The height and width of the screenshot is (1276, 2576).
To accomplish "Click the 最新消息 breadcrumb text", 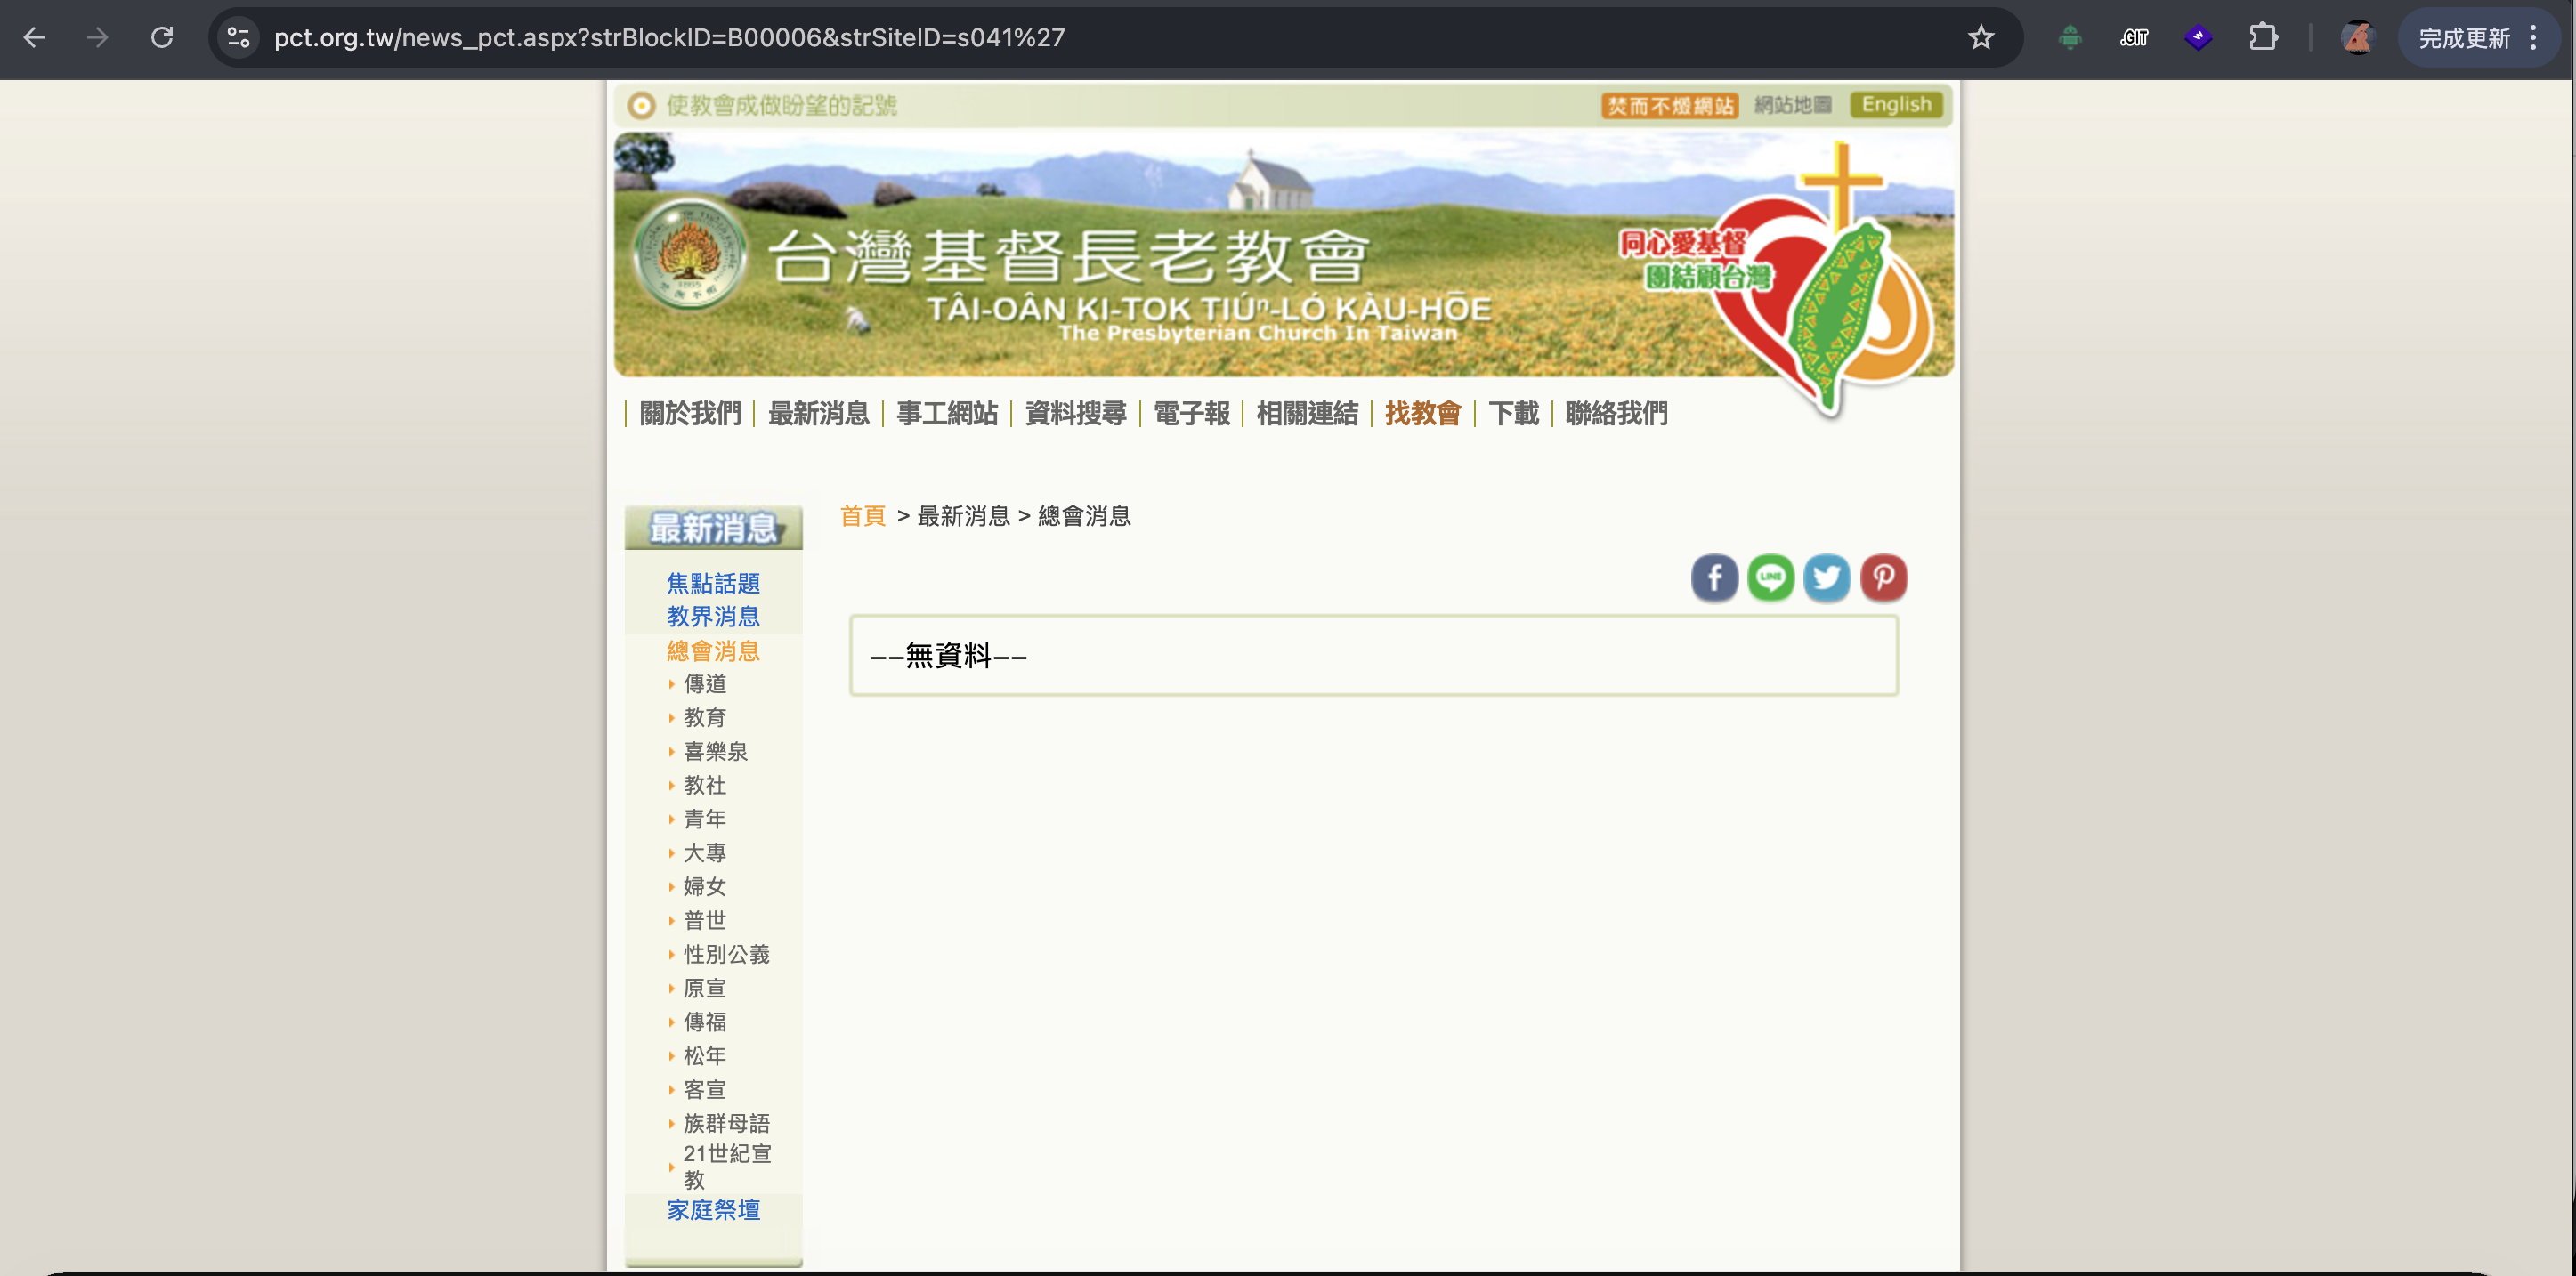I will [963, 516].
